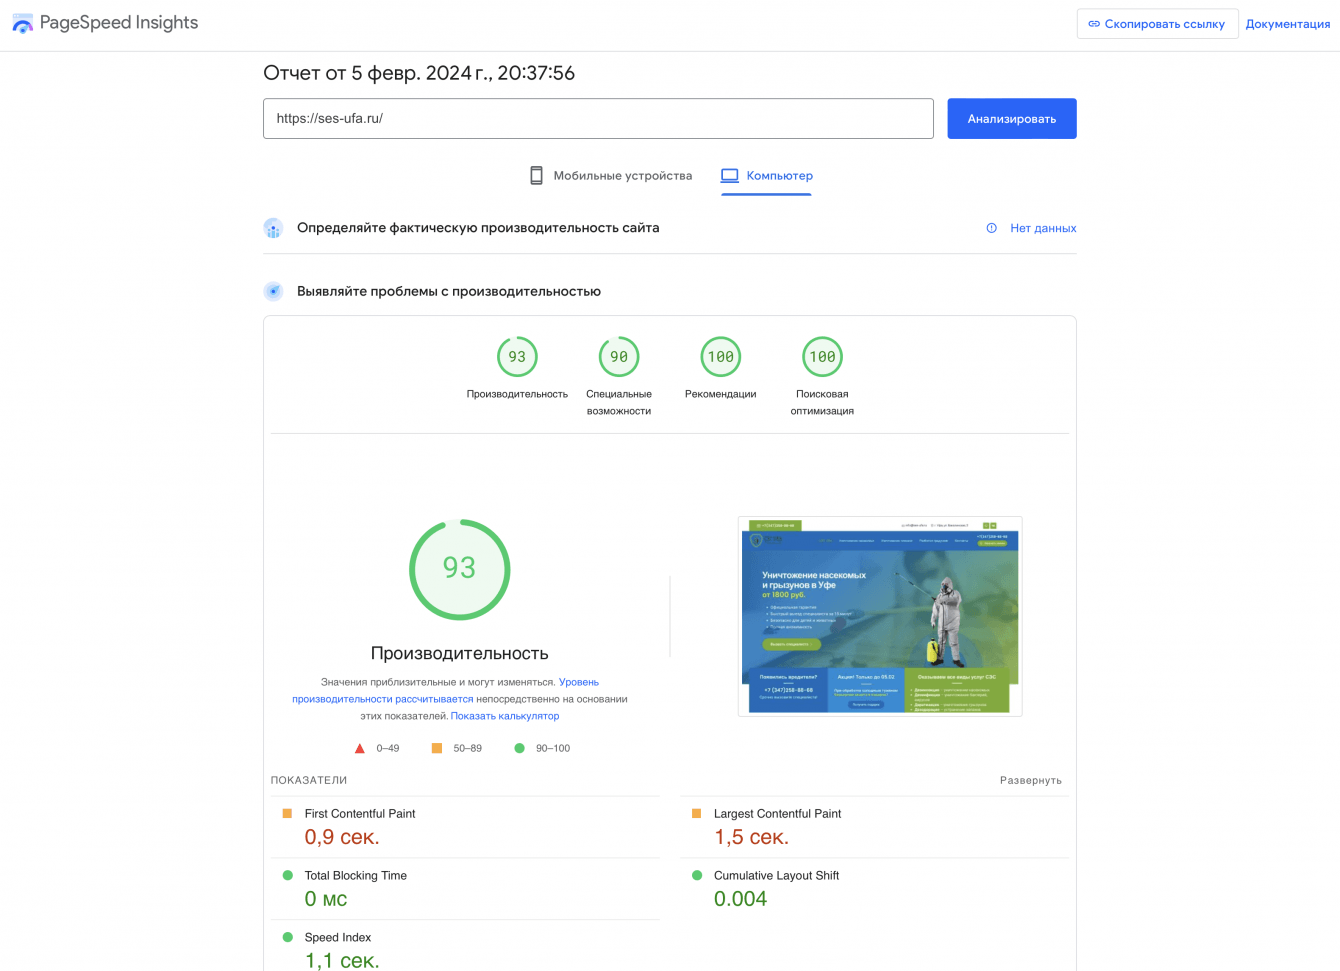
Task: Click the green circle 90–100 legend icon
Action: point(519,748)
